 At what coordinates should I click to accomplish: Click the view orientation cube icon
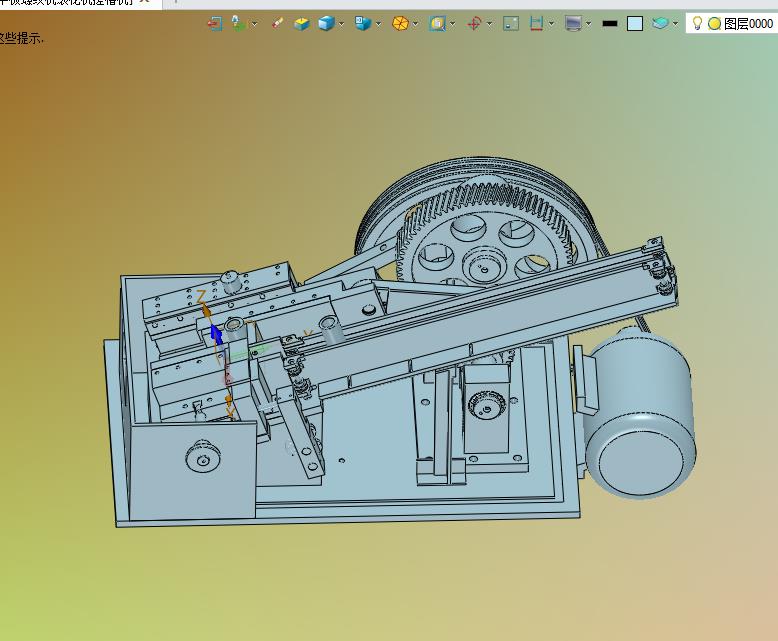point(363,23)
